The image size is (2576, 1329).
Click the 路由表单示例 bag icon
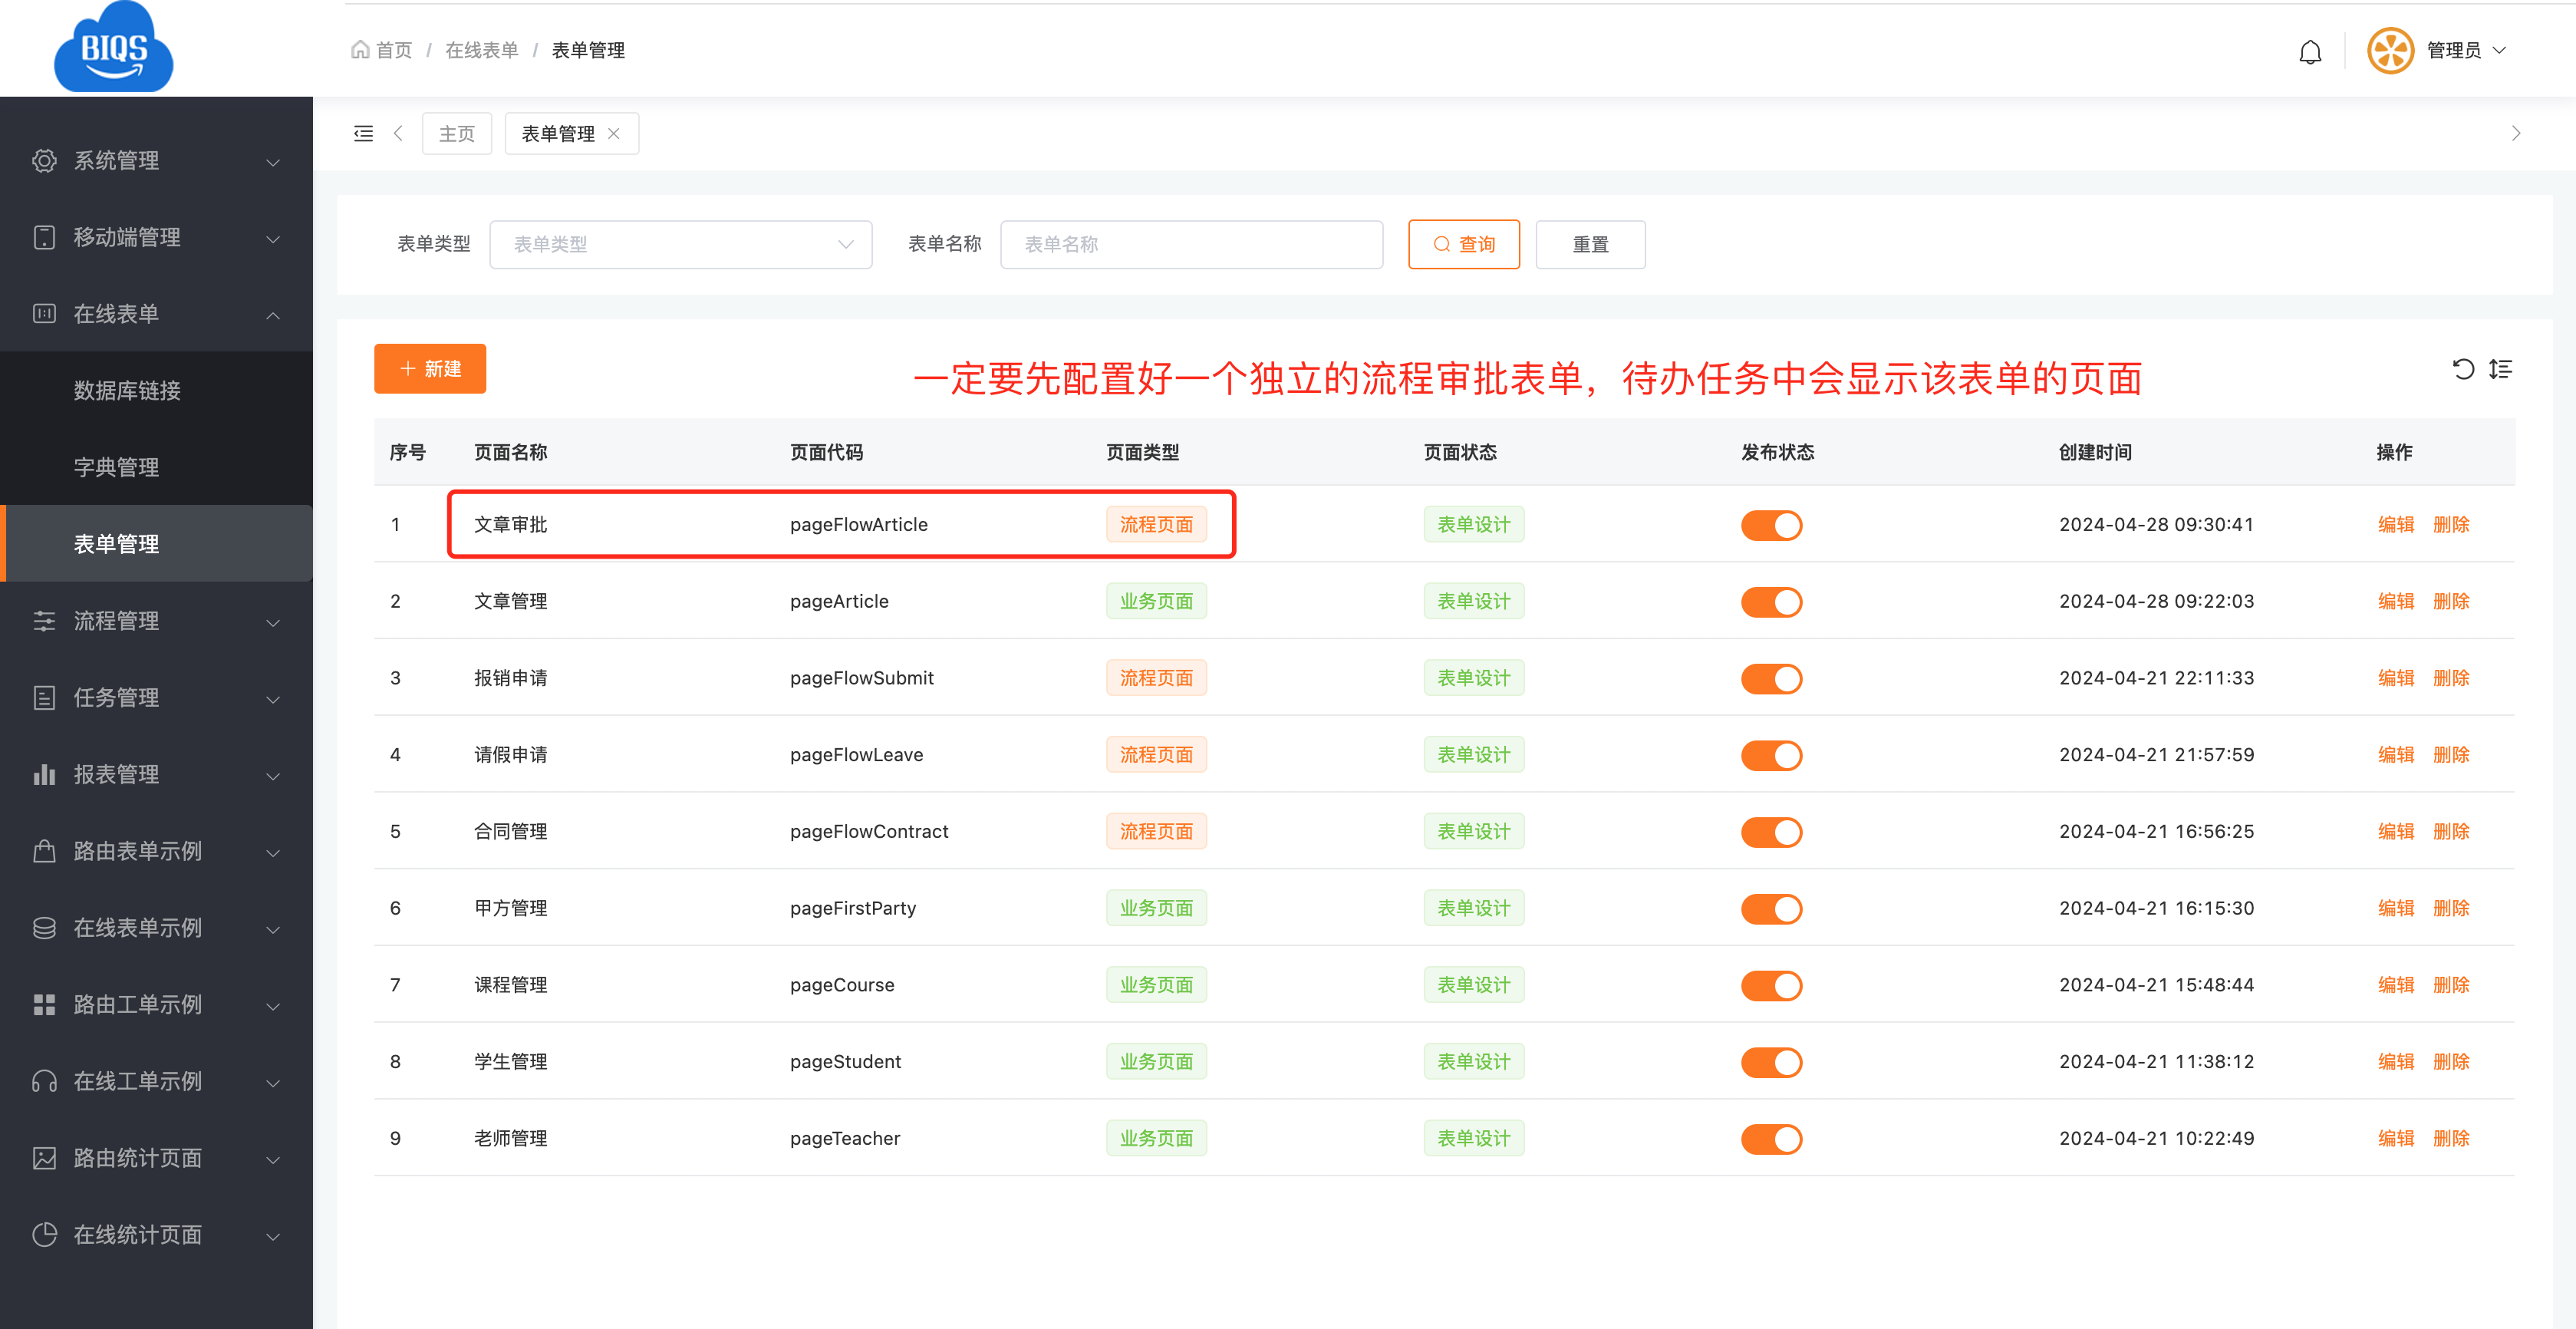coord(44,851)
